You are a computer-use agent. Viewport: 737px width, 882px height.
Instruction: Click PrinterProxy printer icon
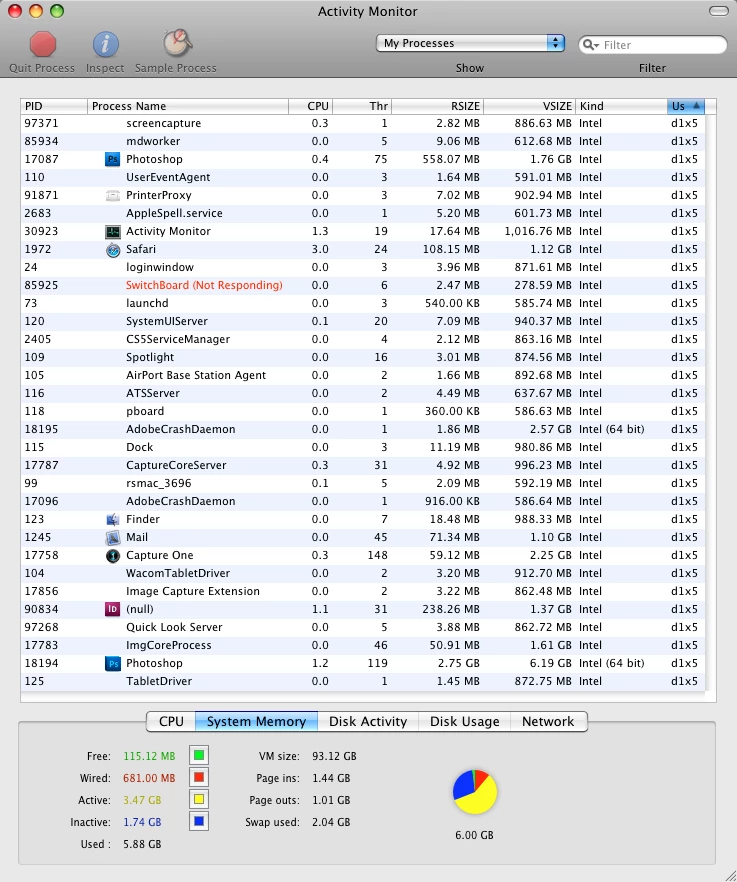click(x=113, y=195)
